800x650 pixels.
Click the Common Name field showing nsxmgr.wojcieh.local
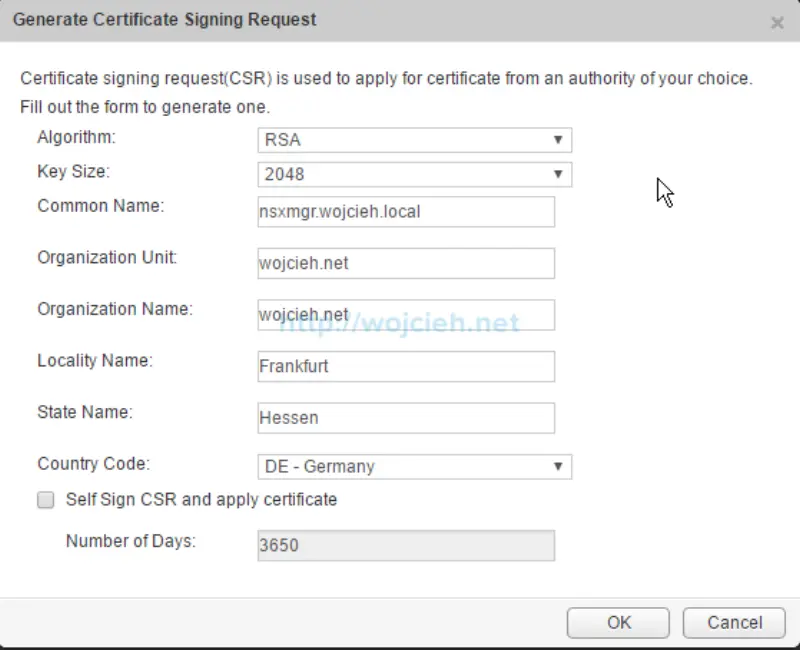click(x=405, y=211)
